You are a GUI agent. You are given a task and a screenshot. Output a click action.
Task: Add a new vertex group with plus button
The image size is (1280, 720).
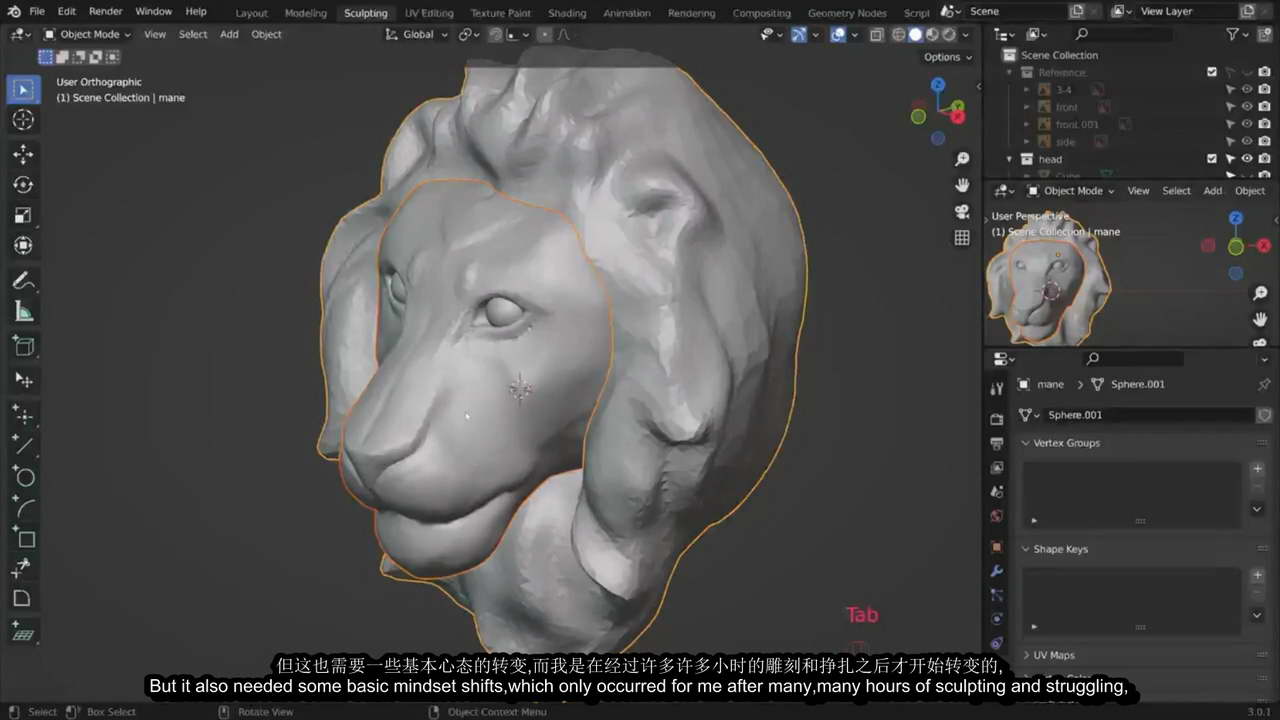coord(1258,469)
